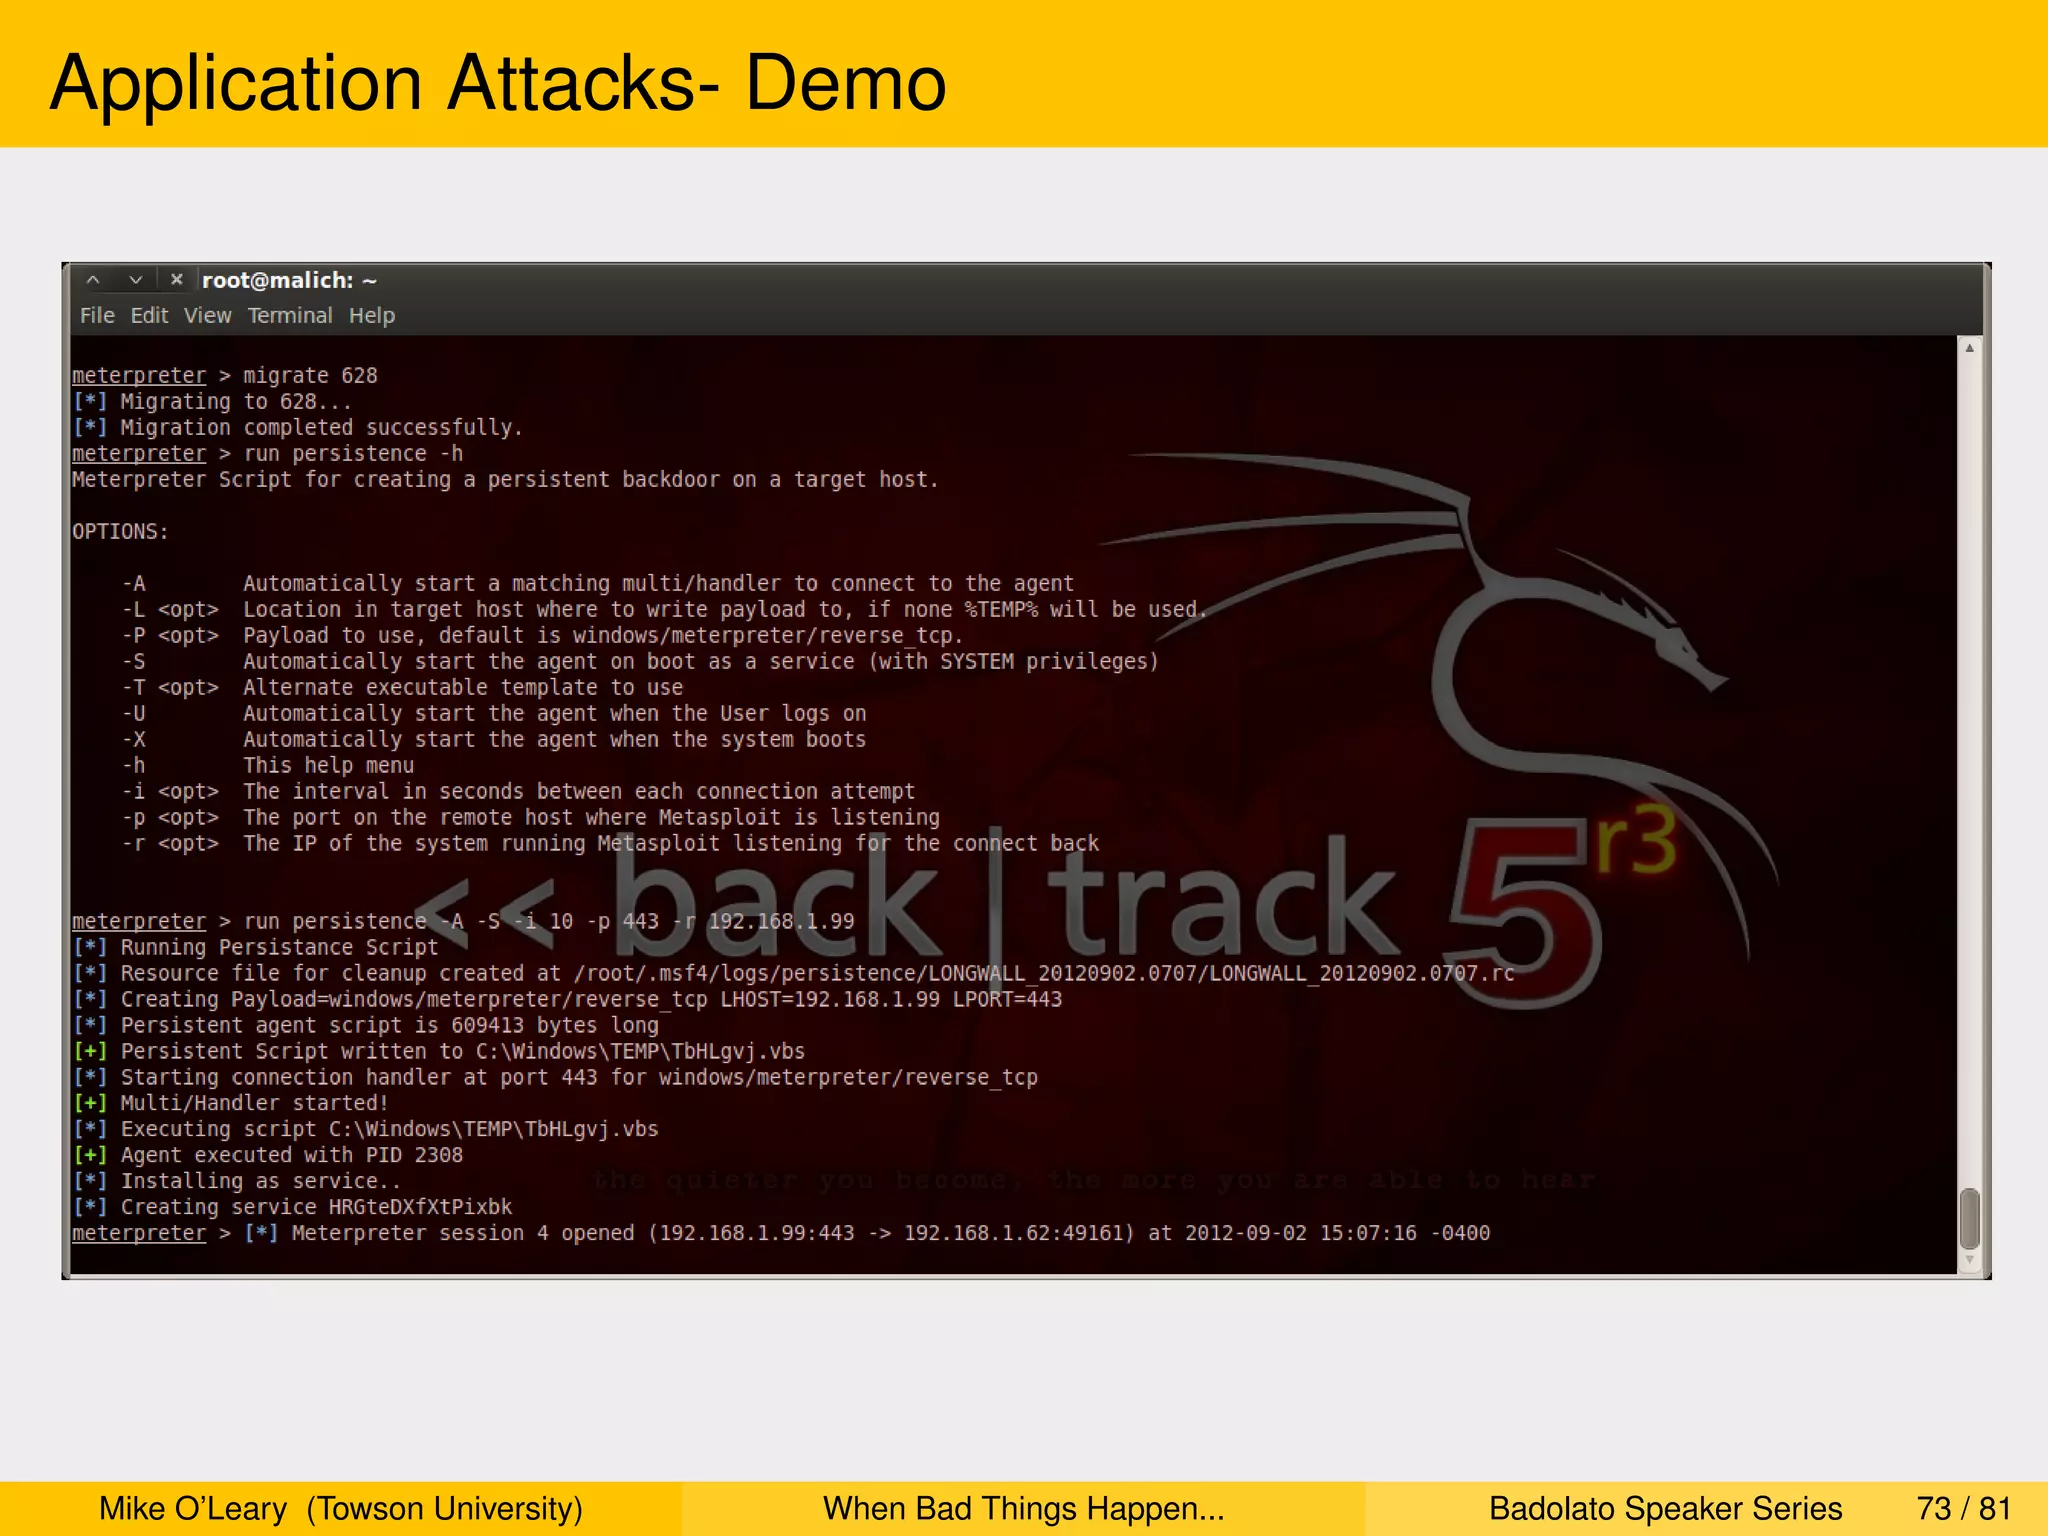Click 'Multi/Handler started!' line
Image resolution: width=2048 pixels, height=1536 pixels.
230,1104
